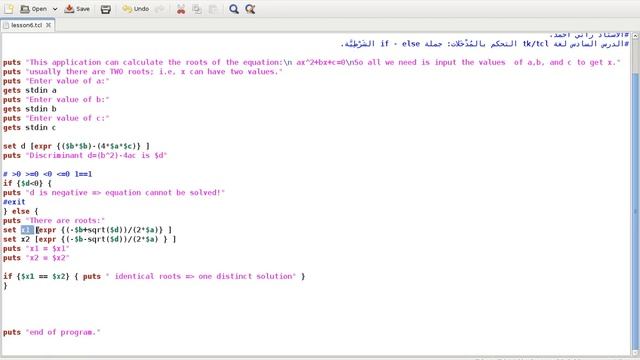Click the text 'Enter value of c:'
640x360 pixels.
(x=67, y=118)
